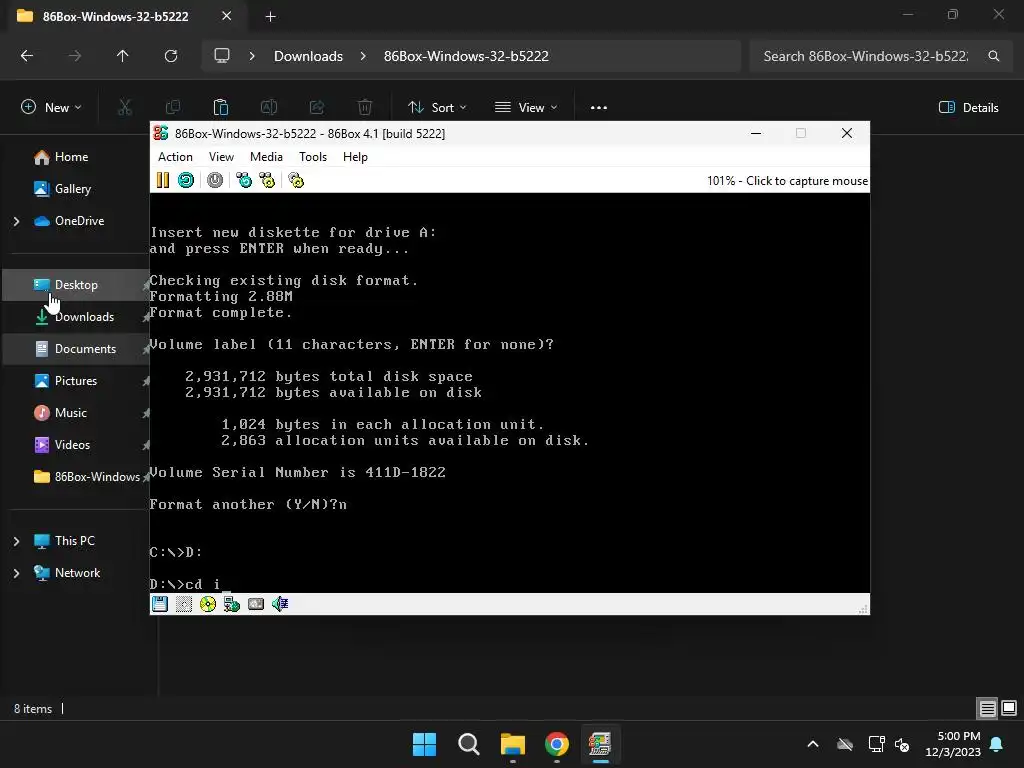Click the network status icon in 86Box
1024x768 pixels.
coord(232,604)
